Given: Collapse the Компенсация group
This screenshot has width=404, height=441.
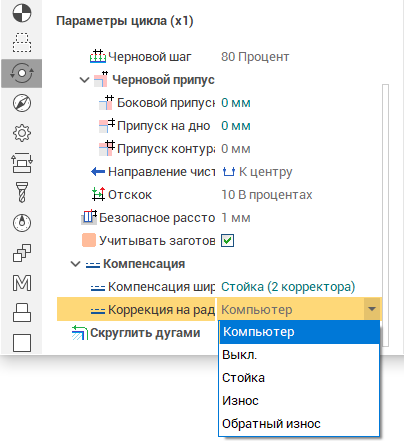Looking at the screenshot, I should (76, 264).
